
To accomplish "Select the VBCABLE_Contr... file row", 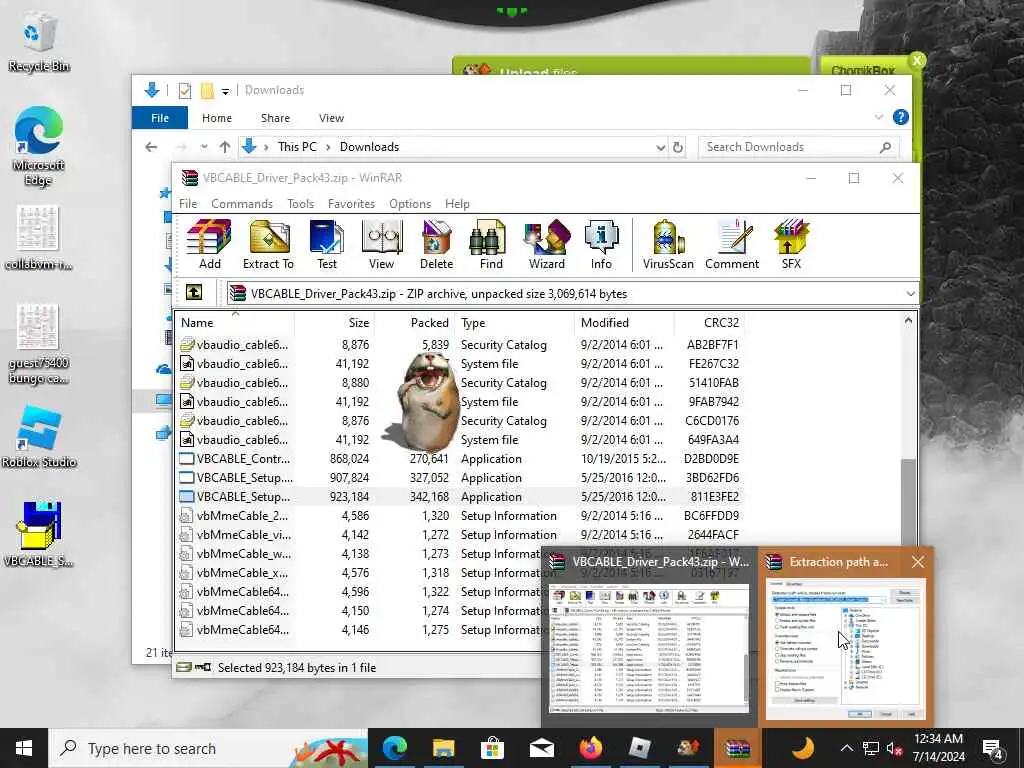I will click(460, 458).
